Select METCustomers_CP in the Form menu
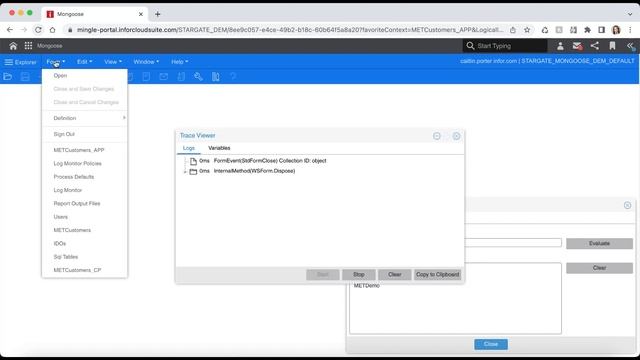The width and height of the screenshot is (640, 360). (77, 270)
